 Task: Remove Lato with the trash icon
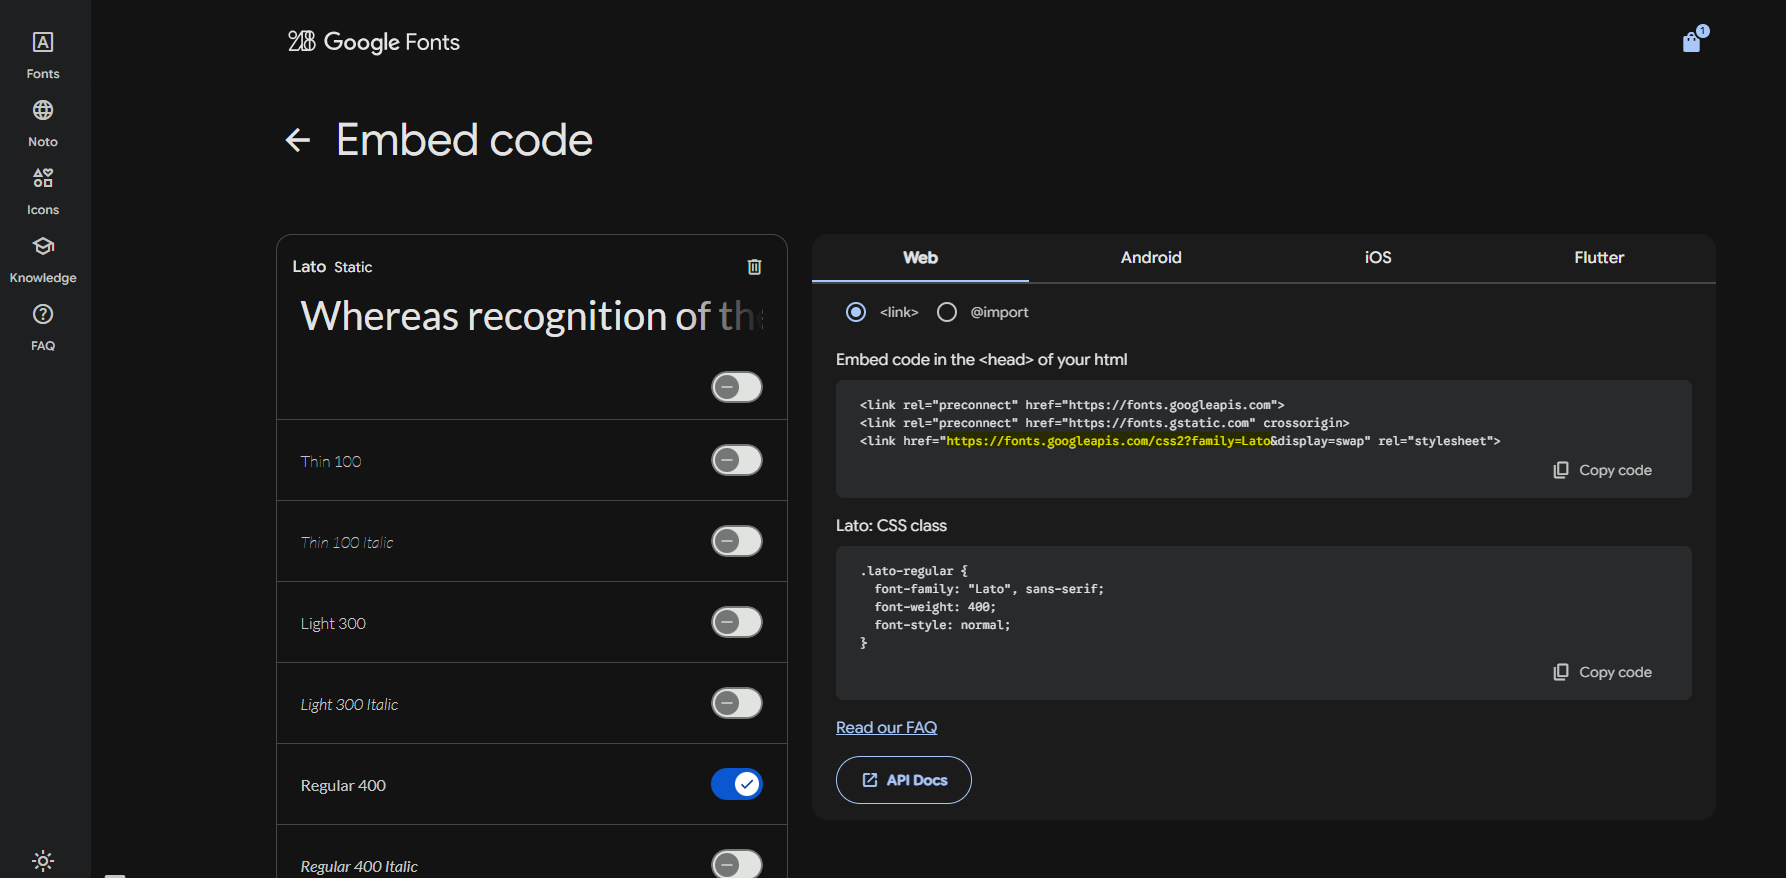pos(754,267)
